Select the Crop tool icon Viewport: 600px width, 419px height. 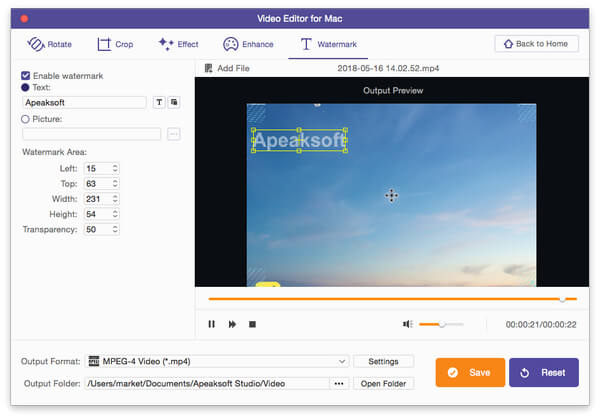(104, 44)
